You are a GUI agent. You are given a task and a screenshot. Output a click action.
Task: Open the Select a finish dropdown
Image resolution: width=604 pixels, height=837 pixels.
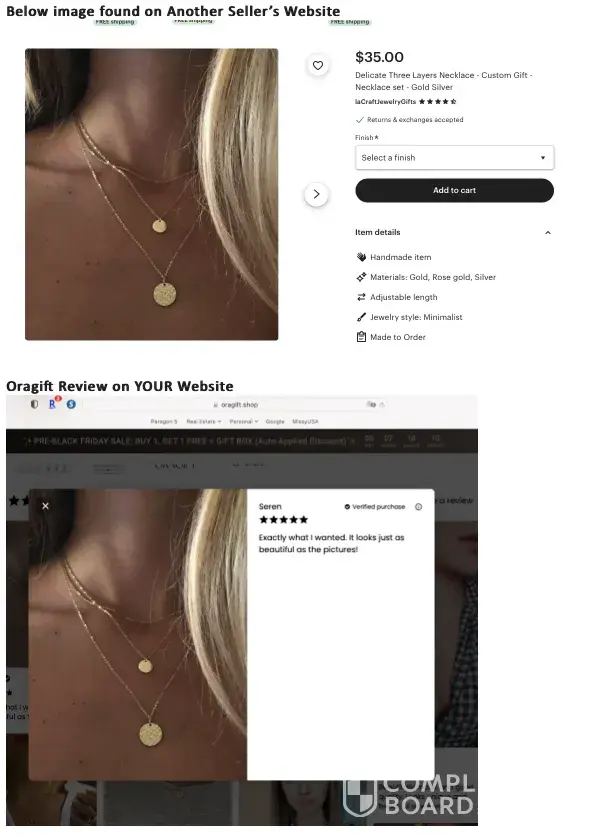point(455,158)
